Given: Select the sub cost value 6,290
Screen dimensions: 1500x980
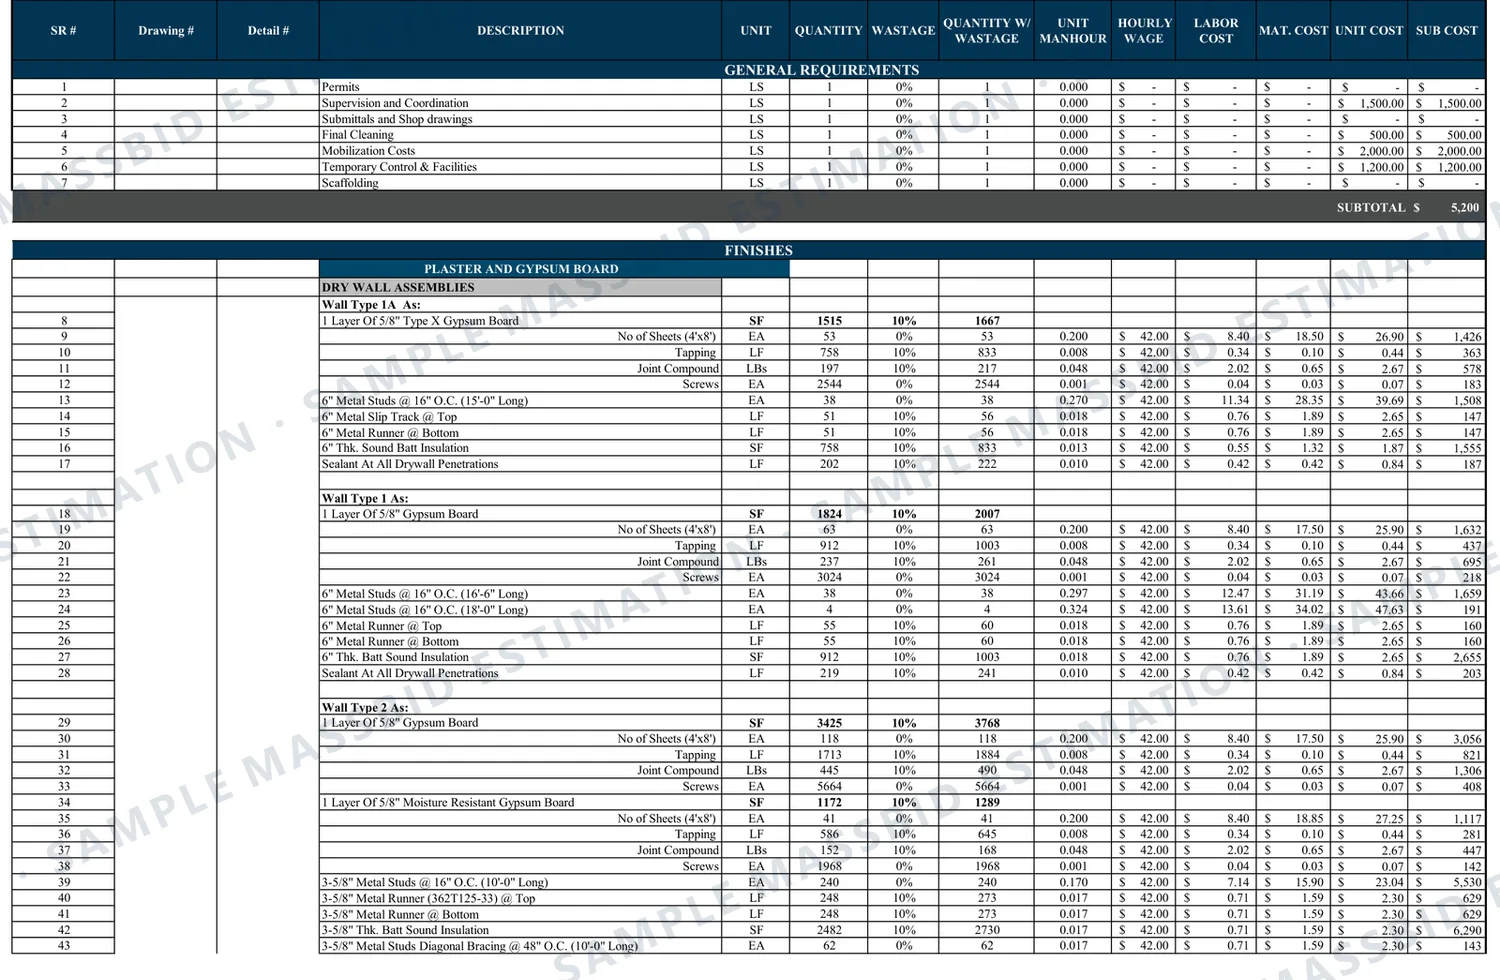Looking at the screenshot, I should (x=1467, y=930).
